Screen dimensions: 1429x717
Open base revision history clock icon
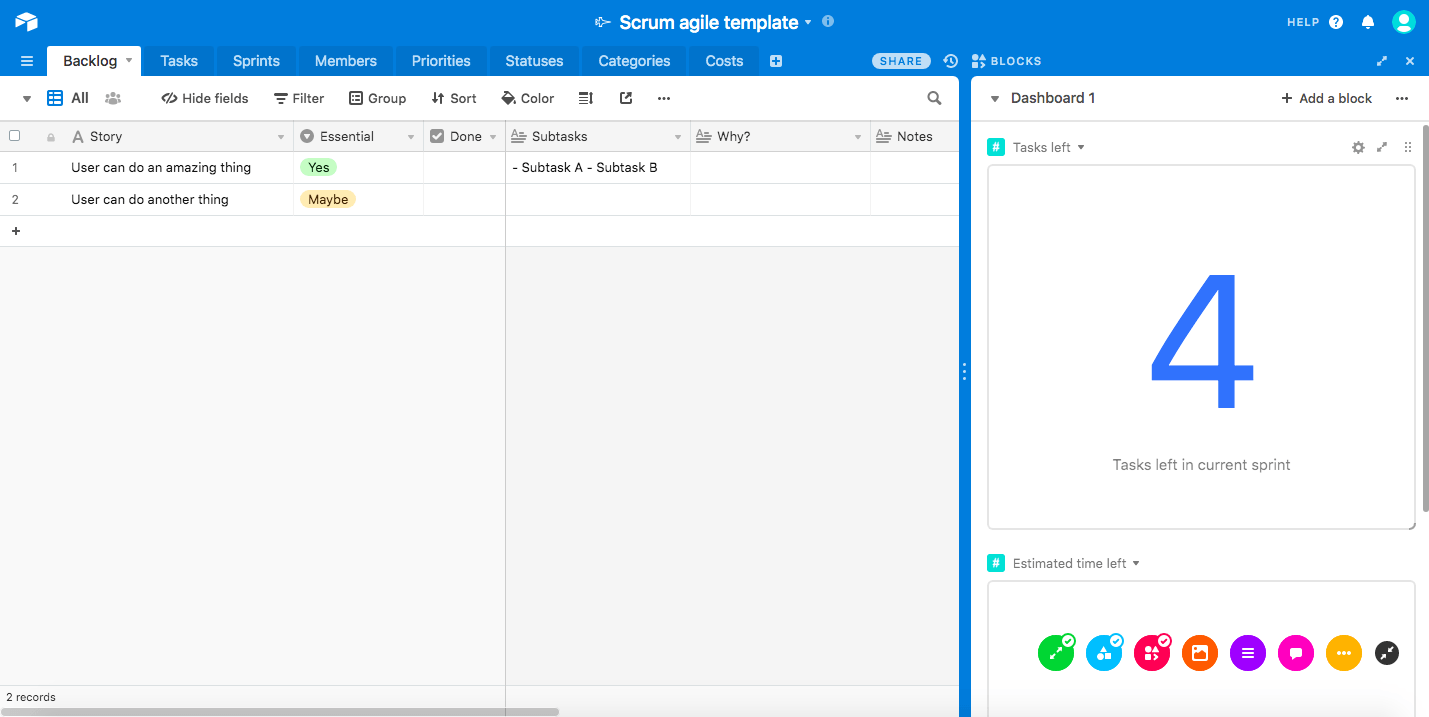(951, 61)
